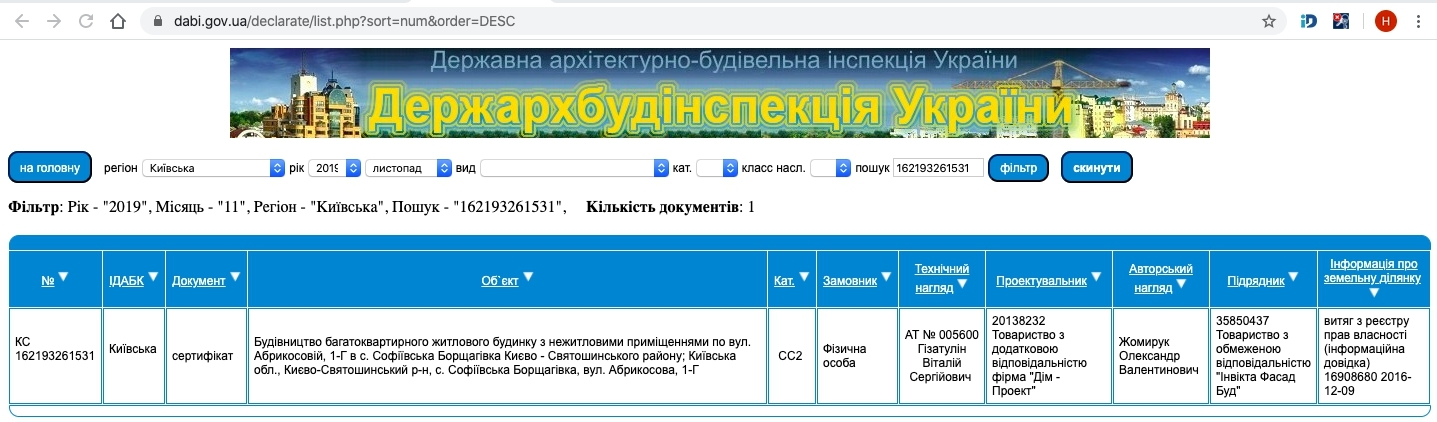Sort by Замовник using its arrow icon

pos(886,277)
